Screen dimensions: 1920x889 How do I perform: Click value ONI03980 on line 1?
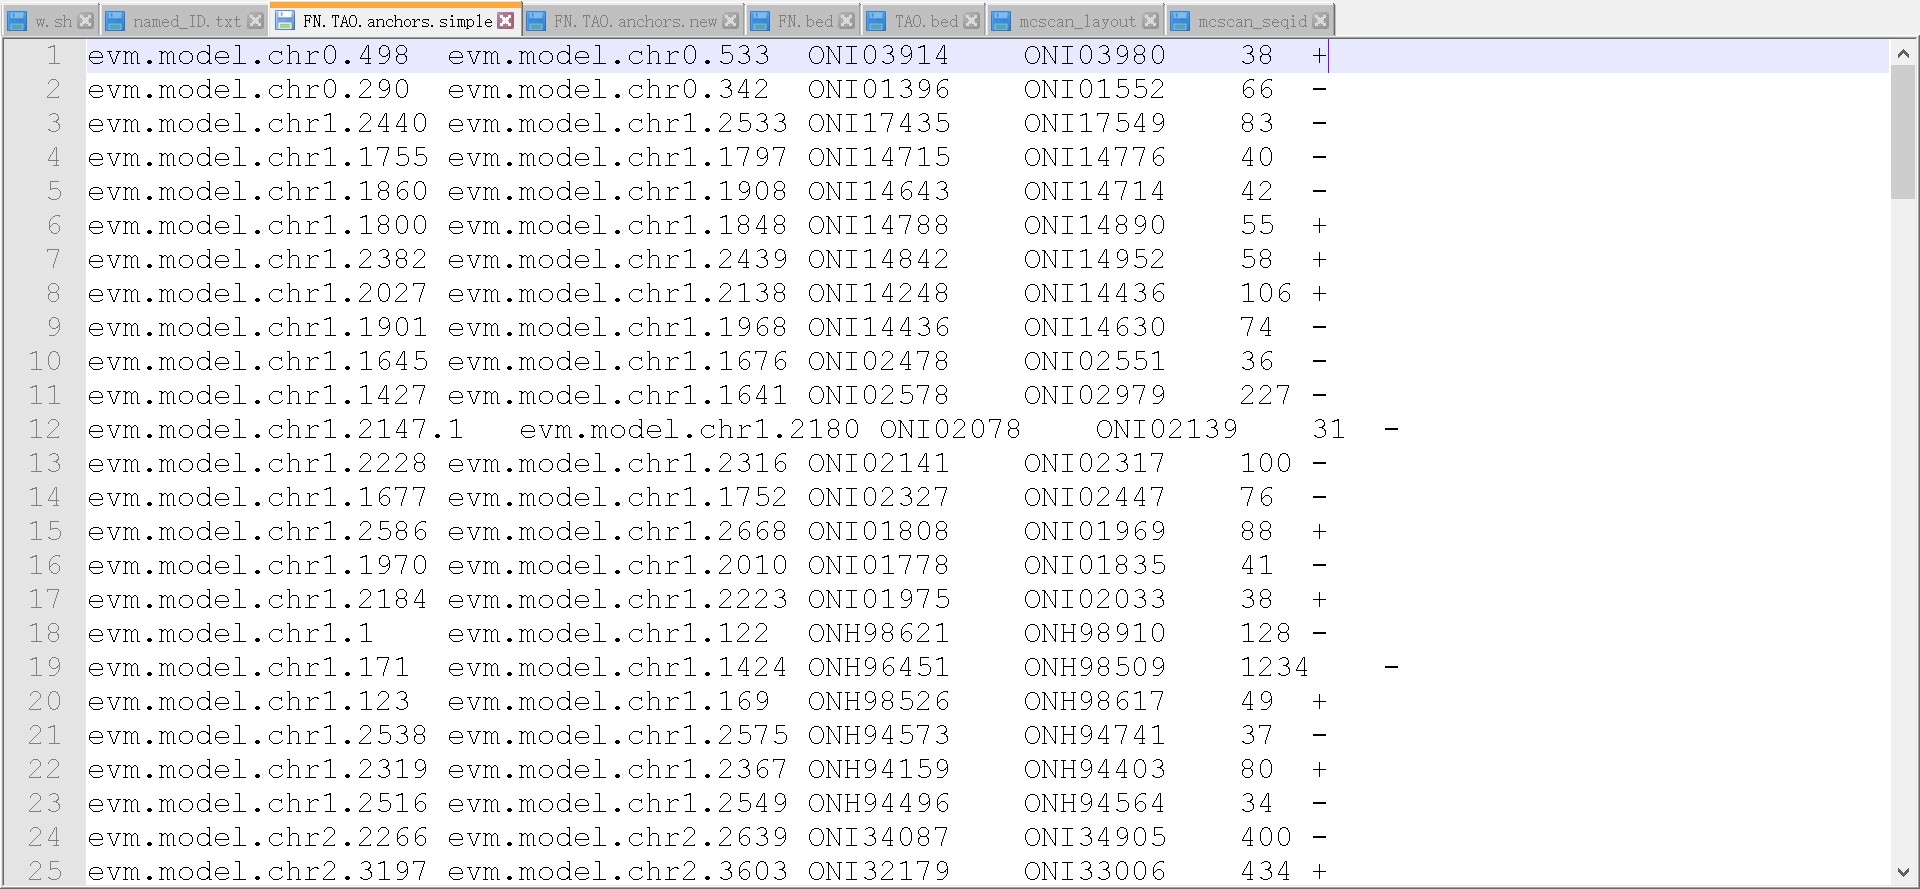pos(1095,55)
